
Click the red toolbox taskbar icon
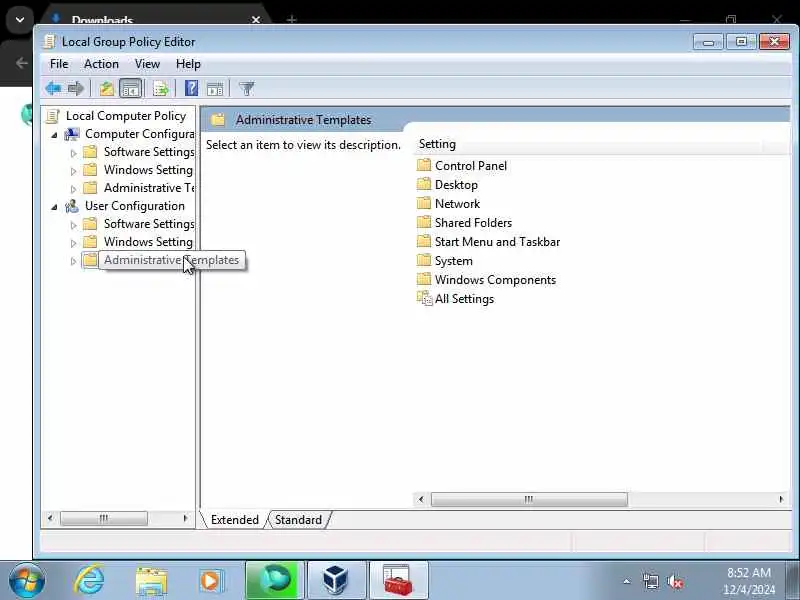[x=398, y=581]
